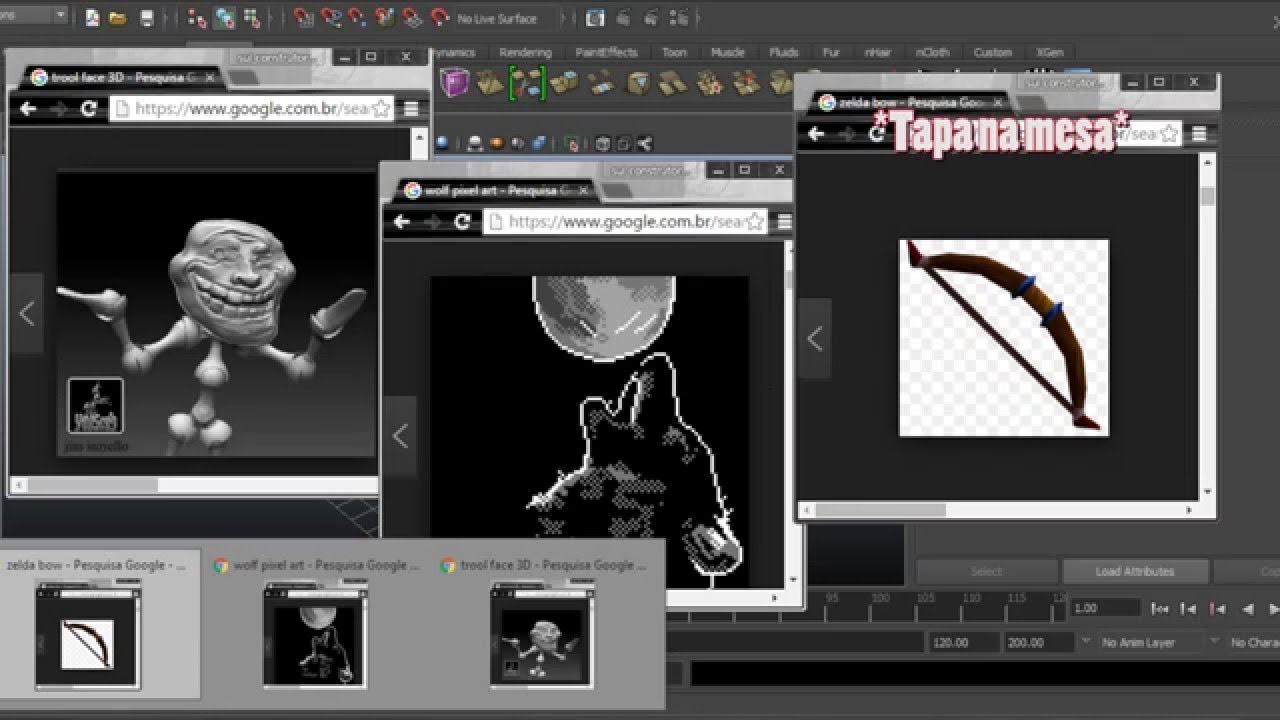Open the XGen shelf tab

[1049, 52]
